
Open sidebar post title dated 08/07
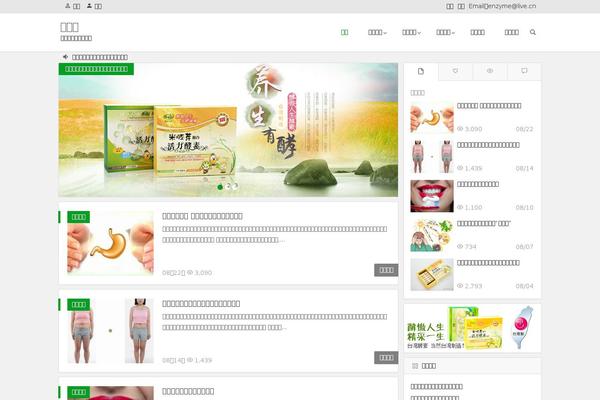pos(484,223)
